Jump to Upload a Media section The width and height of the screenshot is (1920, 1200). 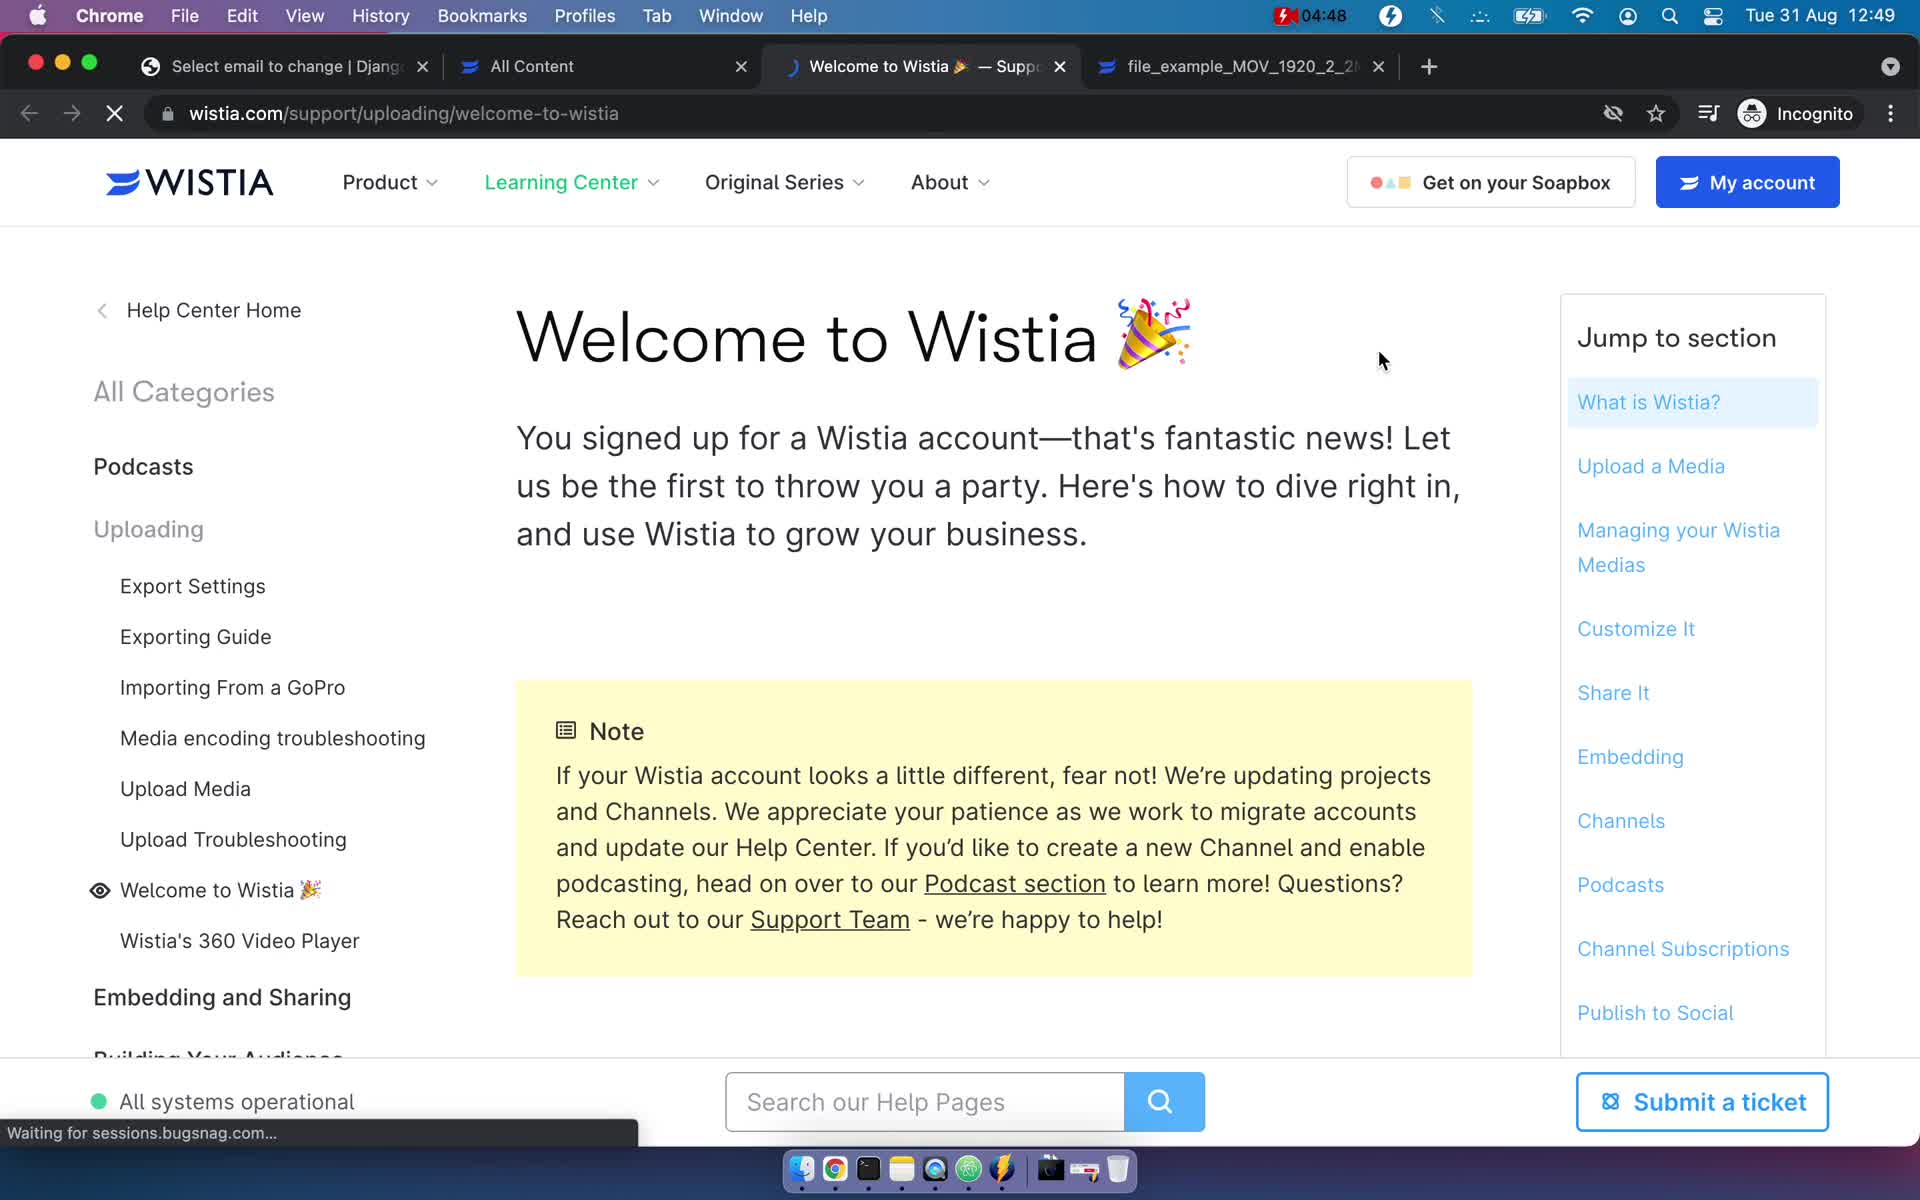[1650, 467]
